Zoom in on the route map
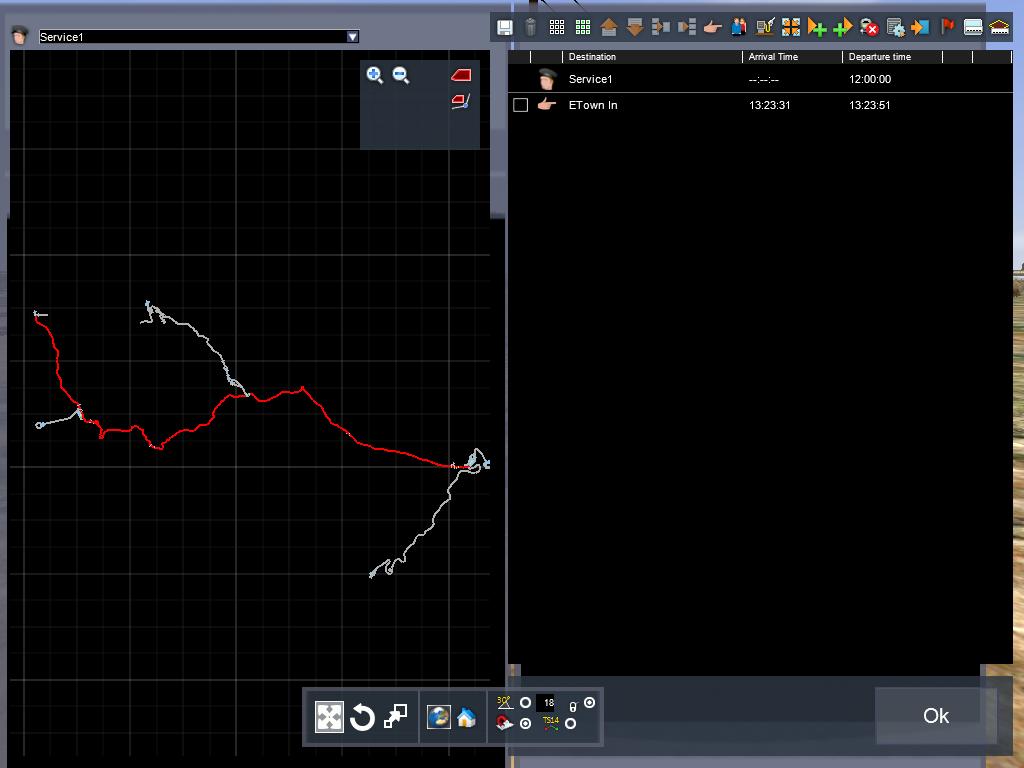 coord(375,75)
